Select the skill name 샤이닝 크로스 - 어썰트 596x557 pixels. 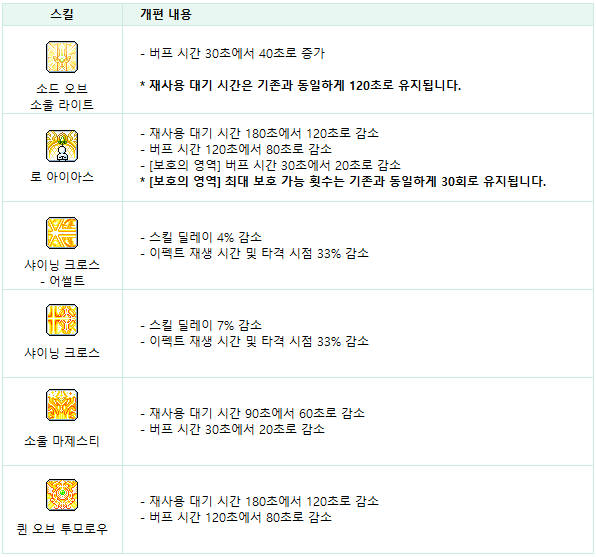(x=62, y=273)
